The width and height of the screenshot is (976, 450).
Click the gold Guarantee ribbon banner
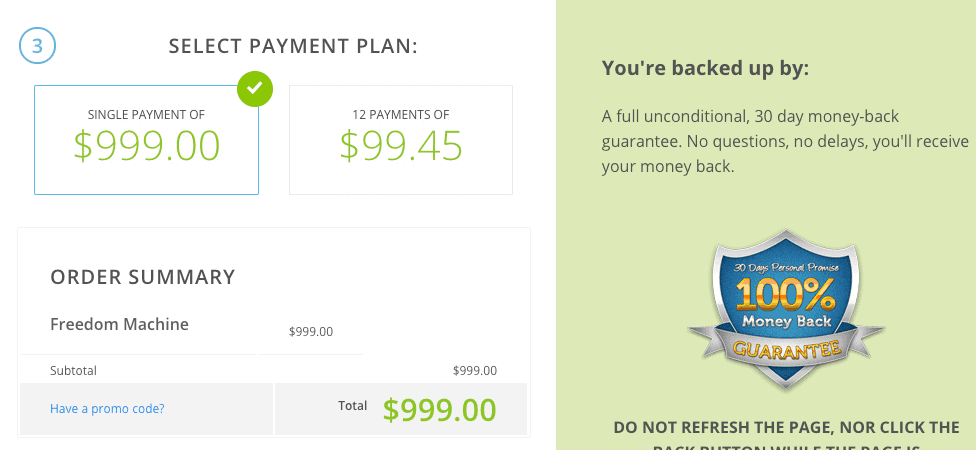pos(786,350)
